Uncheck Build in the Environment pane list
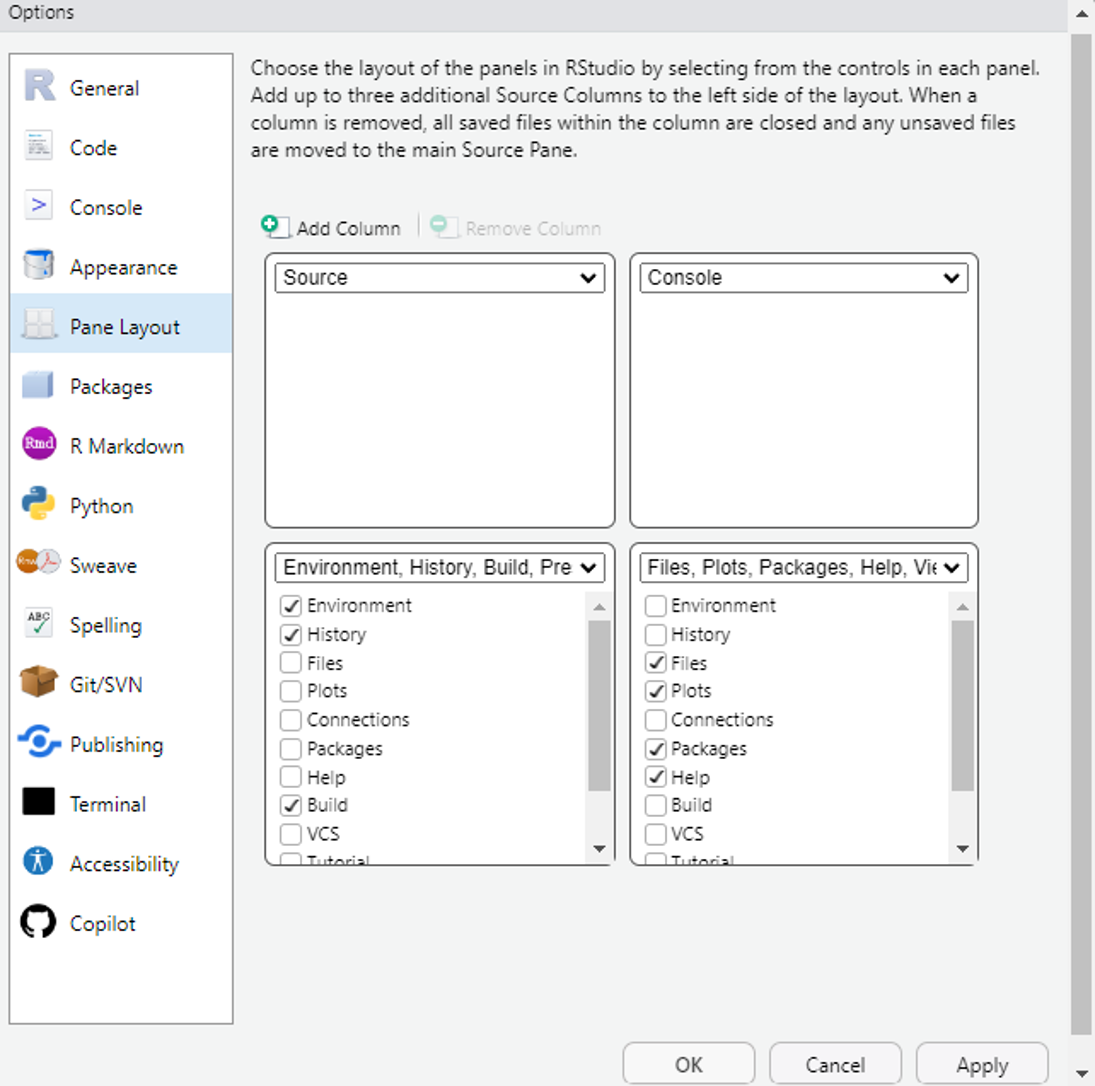Screen dimensions: 1095x1086 [x=291, y=805]
